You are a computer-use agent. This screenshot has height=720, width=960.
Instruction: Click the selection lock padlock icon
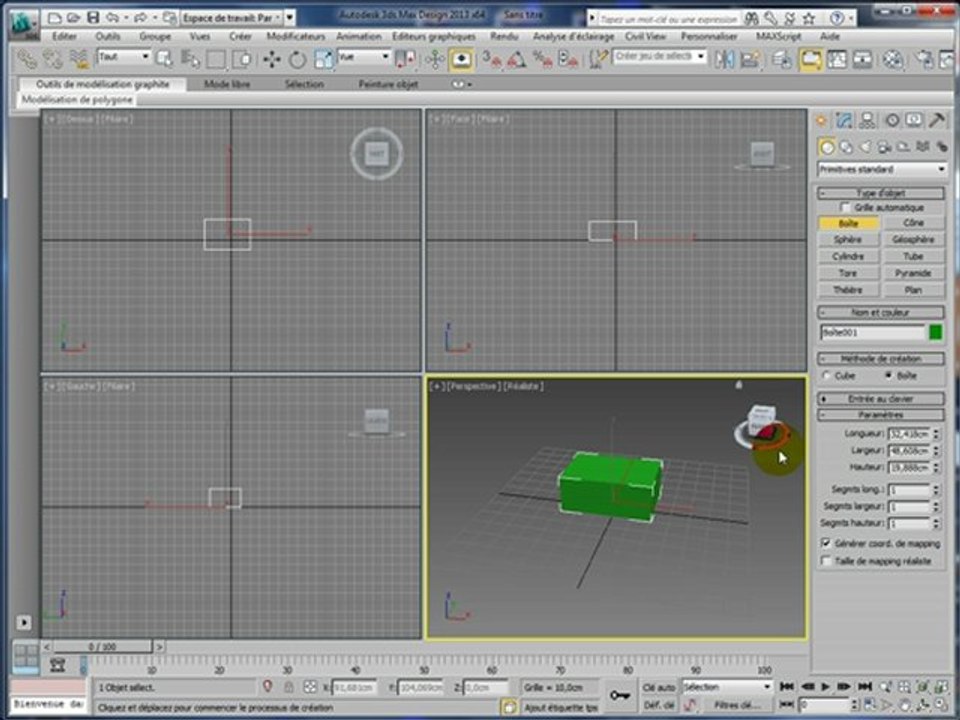point(288,687)
